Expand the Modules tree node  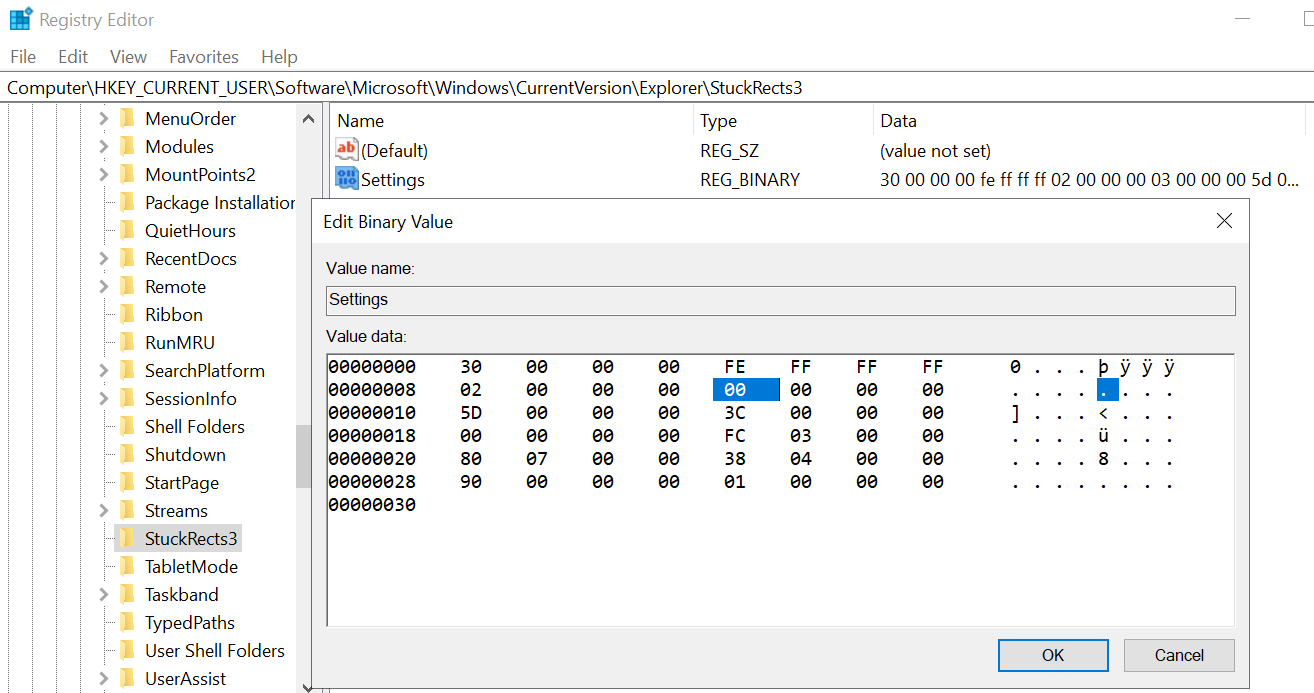104,146
